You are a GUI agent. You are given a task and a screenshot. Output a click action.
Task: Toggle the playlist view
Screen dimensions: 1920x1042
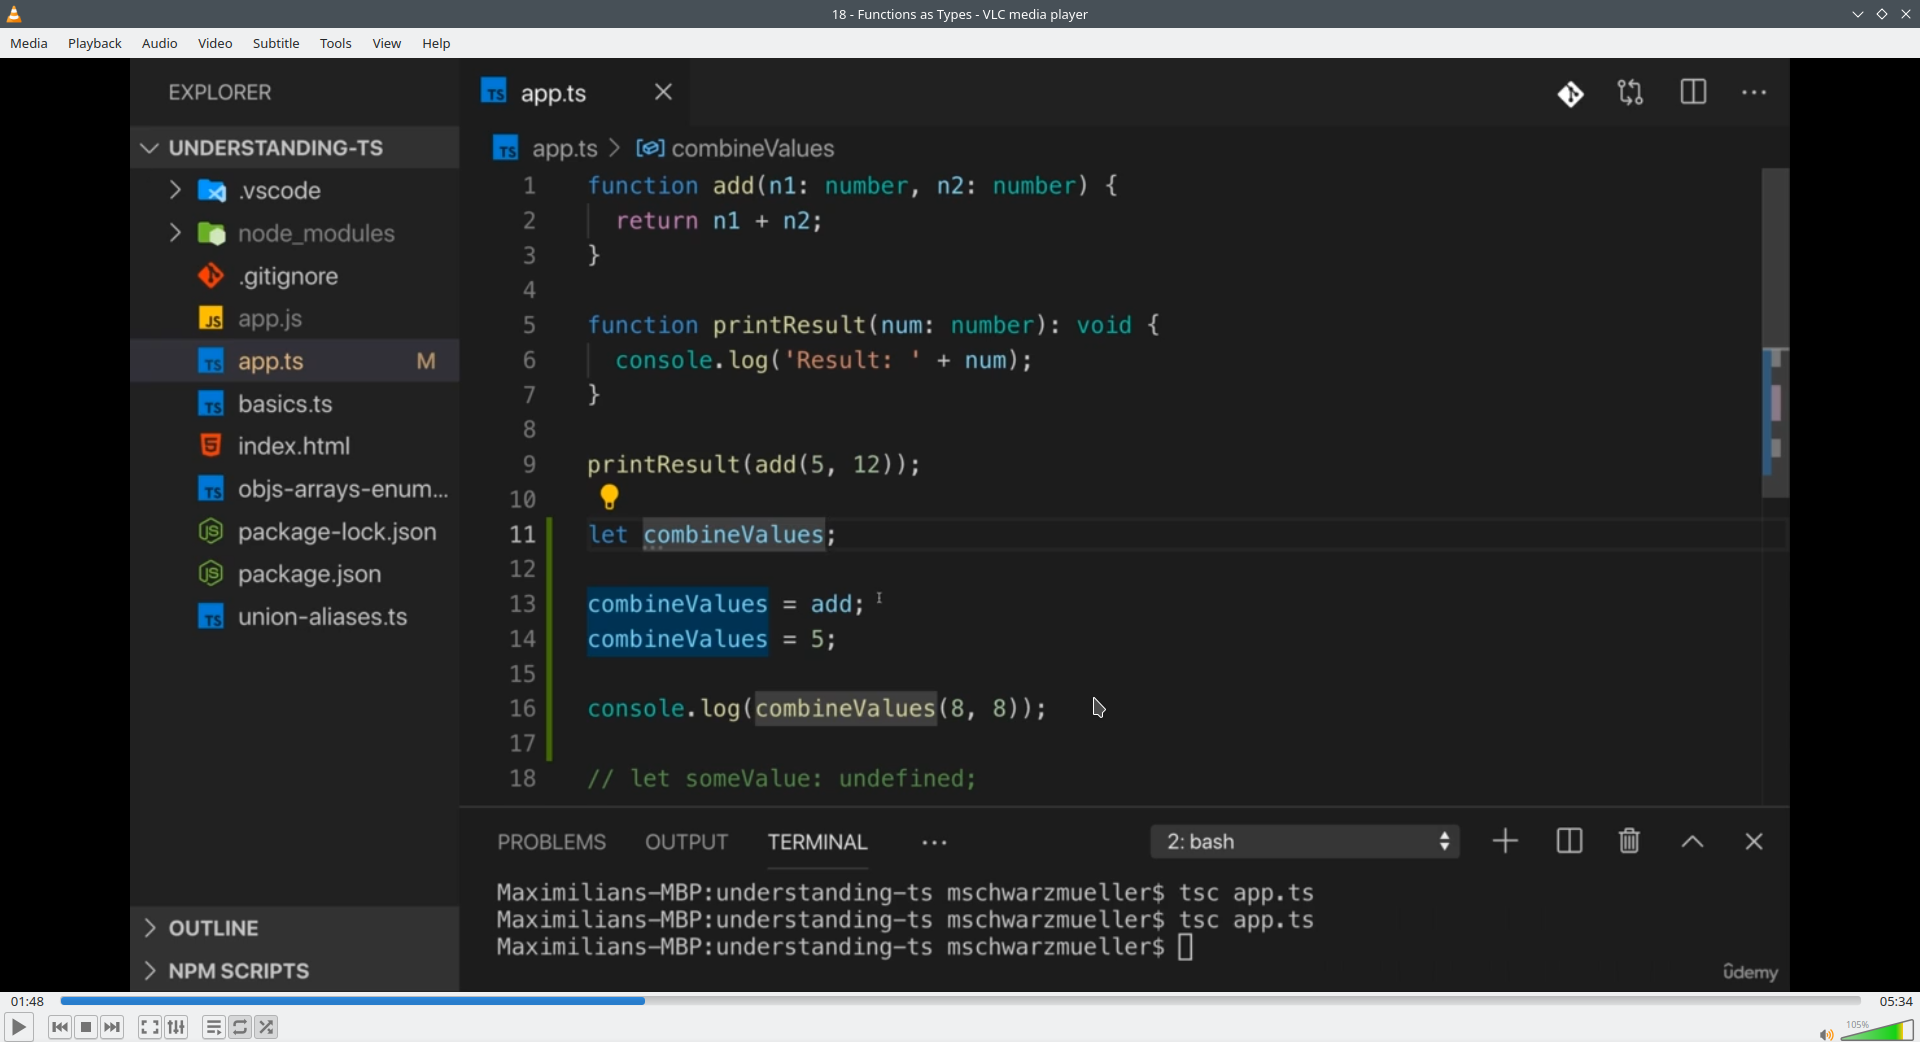(213, 1027)
